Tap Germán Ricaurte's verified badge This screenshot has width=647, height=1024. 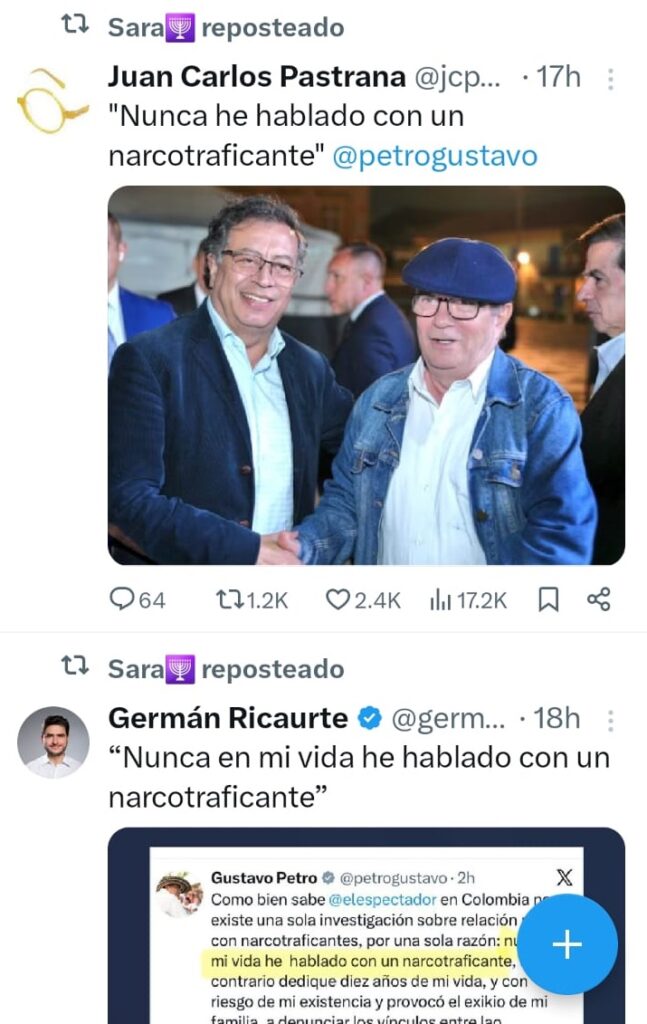click(370, 718)
